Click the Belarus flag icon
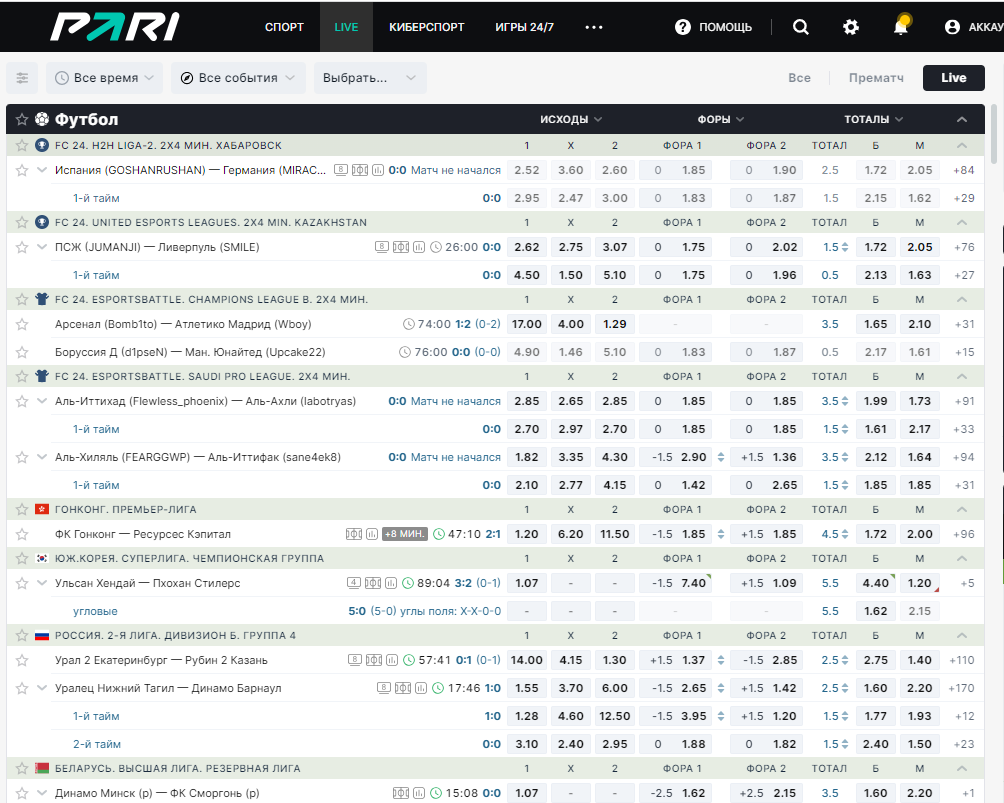 tap(42, 768)
